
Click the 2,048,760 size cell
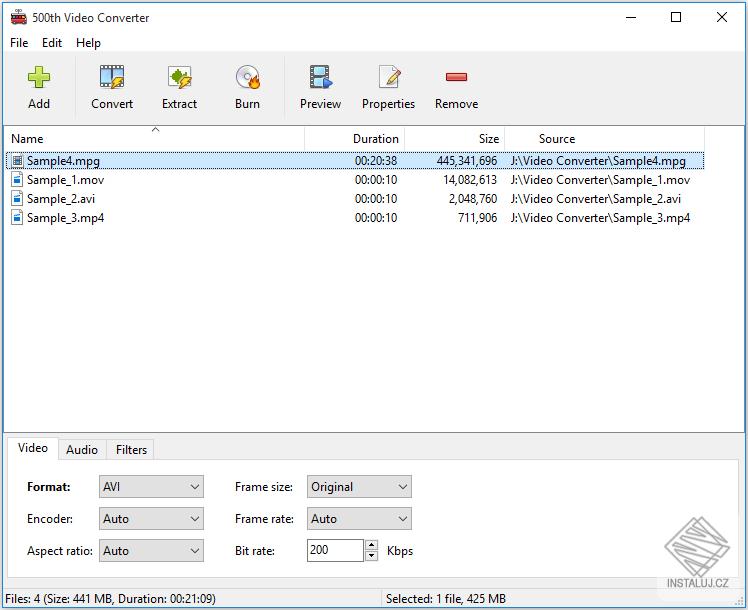pos(473,199)
